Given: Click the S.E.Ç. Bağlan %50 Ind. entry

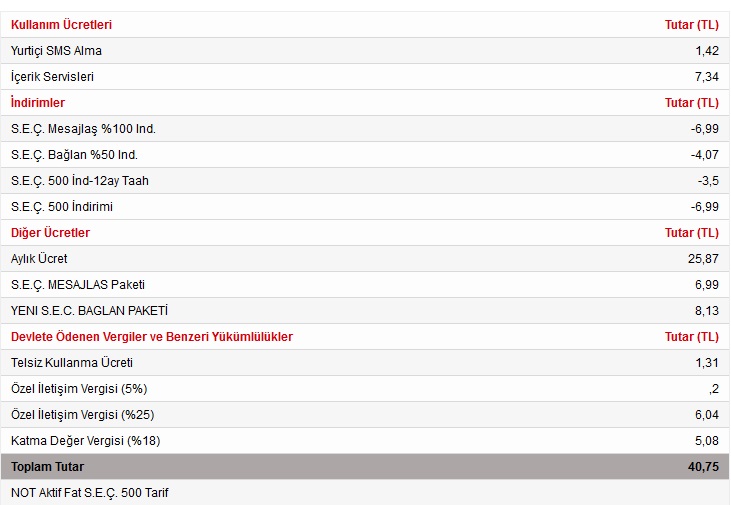Looking at the screenshot, I should [x=74, y=154].
